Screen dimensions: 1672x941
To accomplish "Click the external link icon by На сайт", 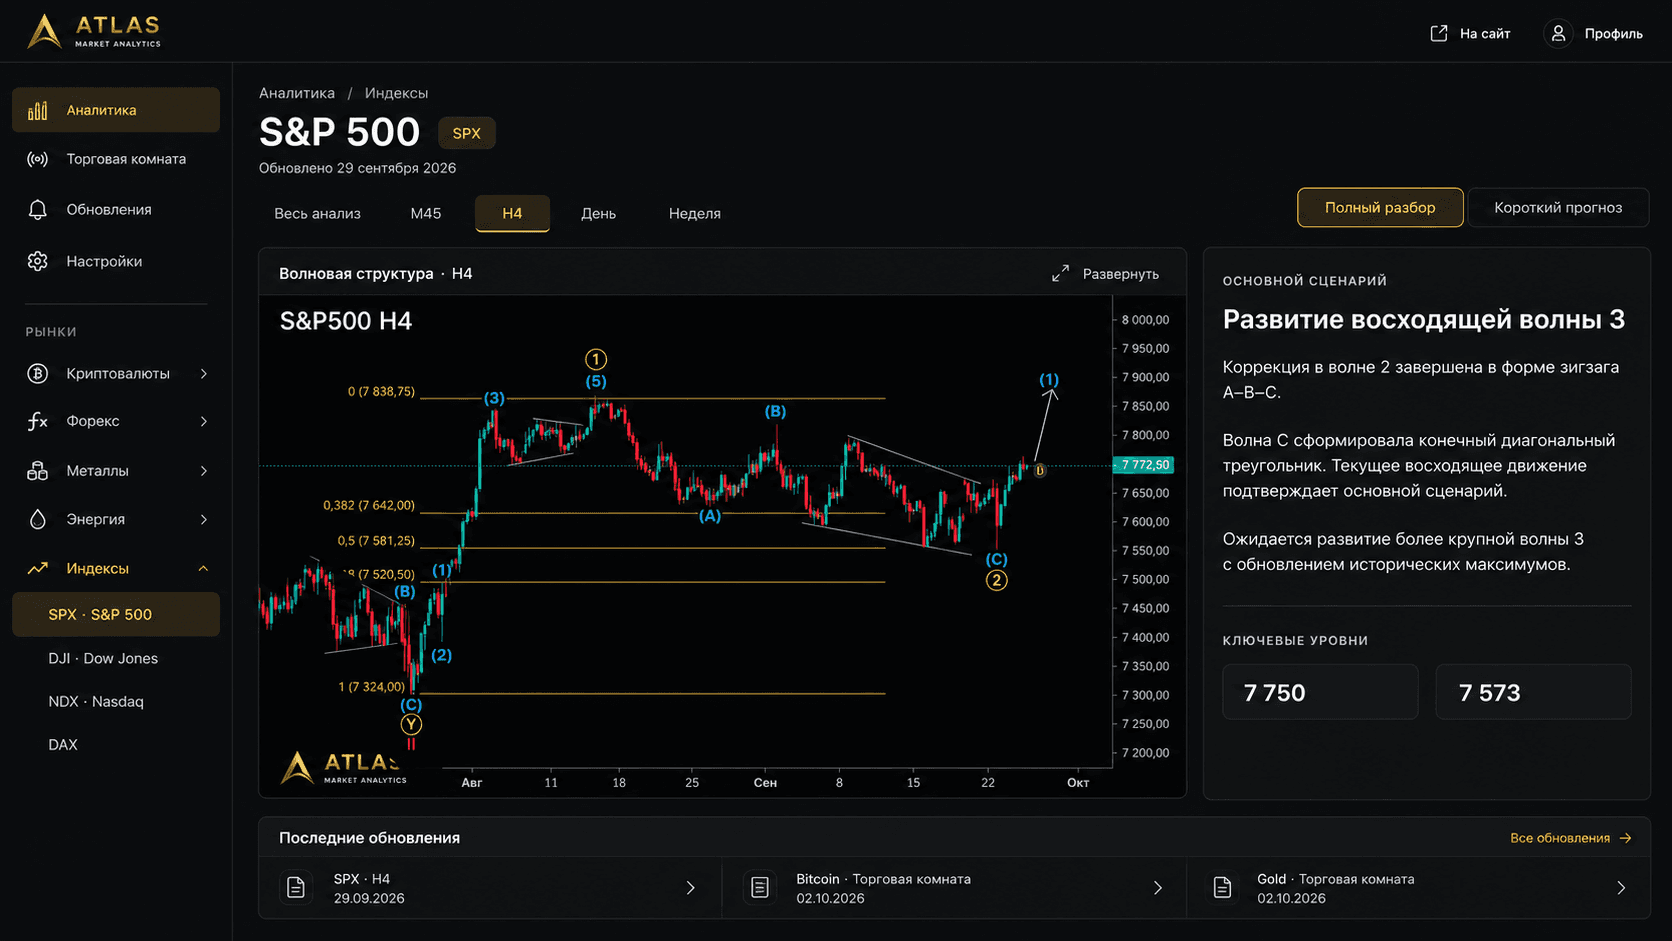I will (x=1439, y=33).
